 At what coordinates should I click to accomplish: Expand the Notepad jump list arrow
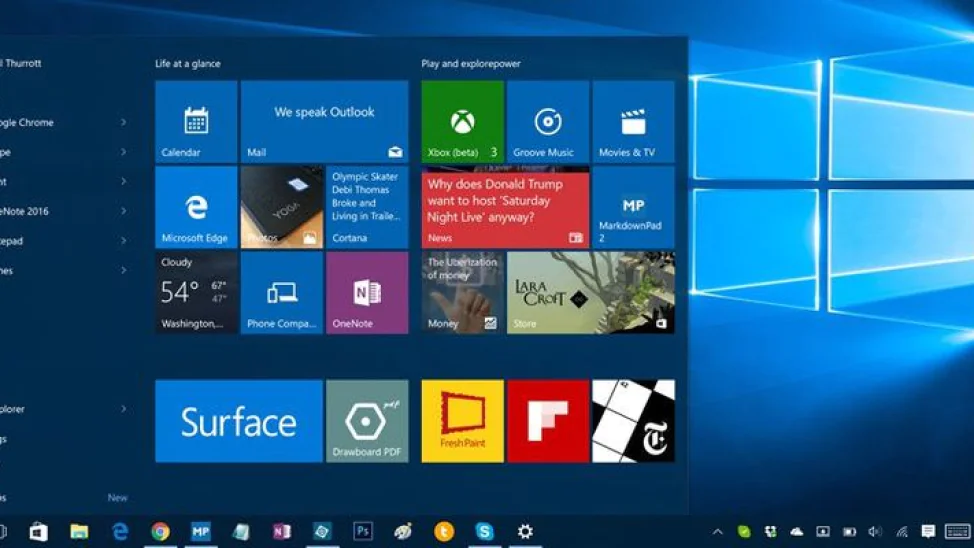click(123, 240)
